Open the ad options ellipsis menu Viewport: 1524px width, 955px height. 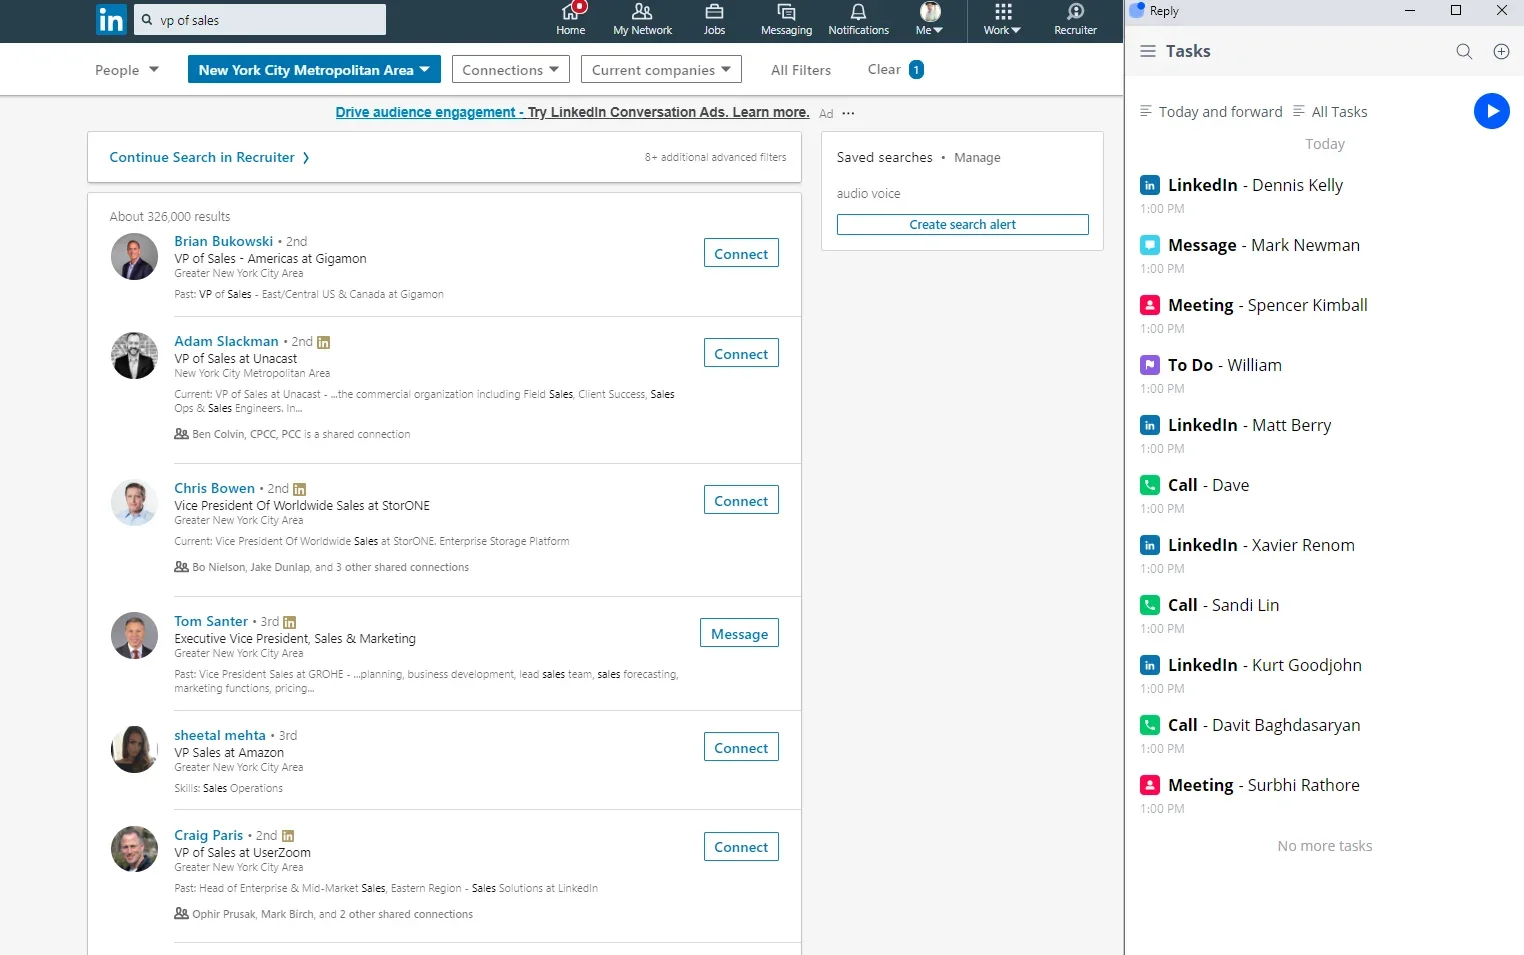pos(849,113)
